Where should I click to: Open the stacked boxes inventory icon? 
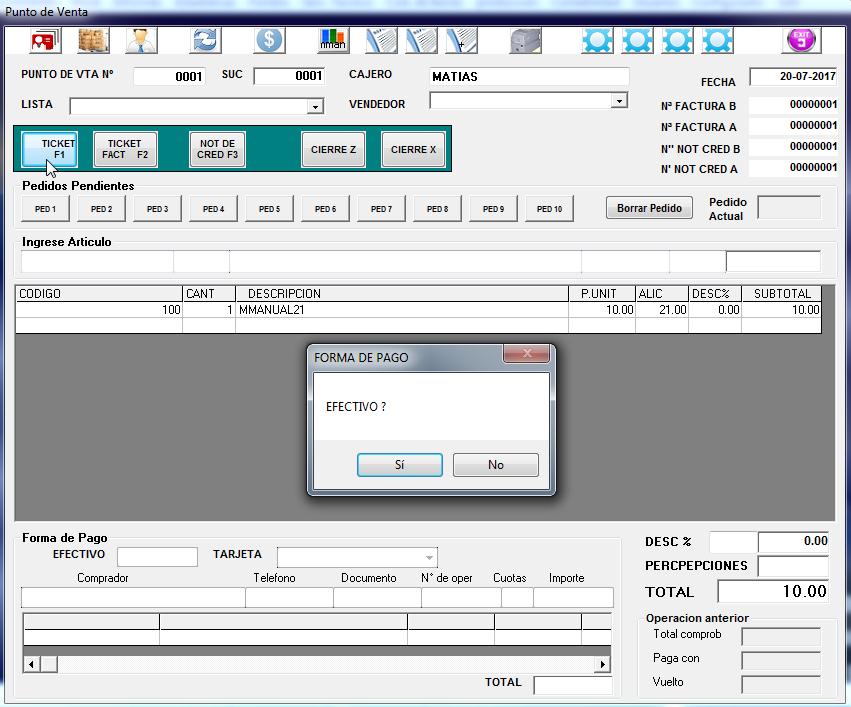point(93,41)
